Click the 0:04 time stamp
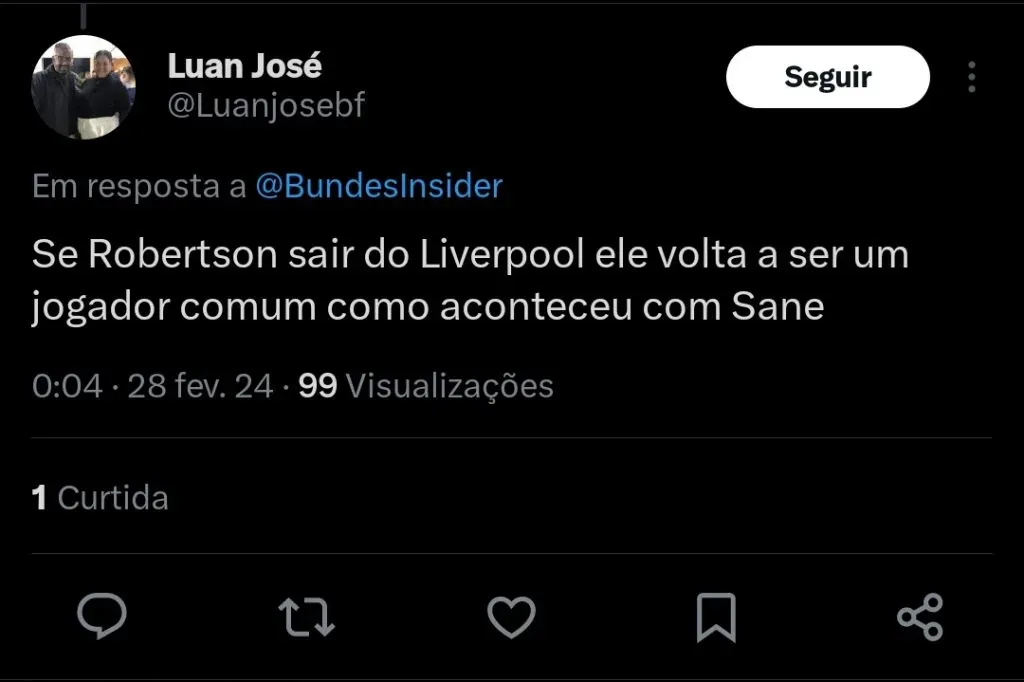Image resolution: width=1024 pixels, height=682 pixels. 67,386
